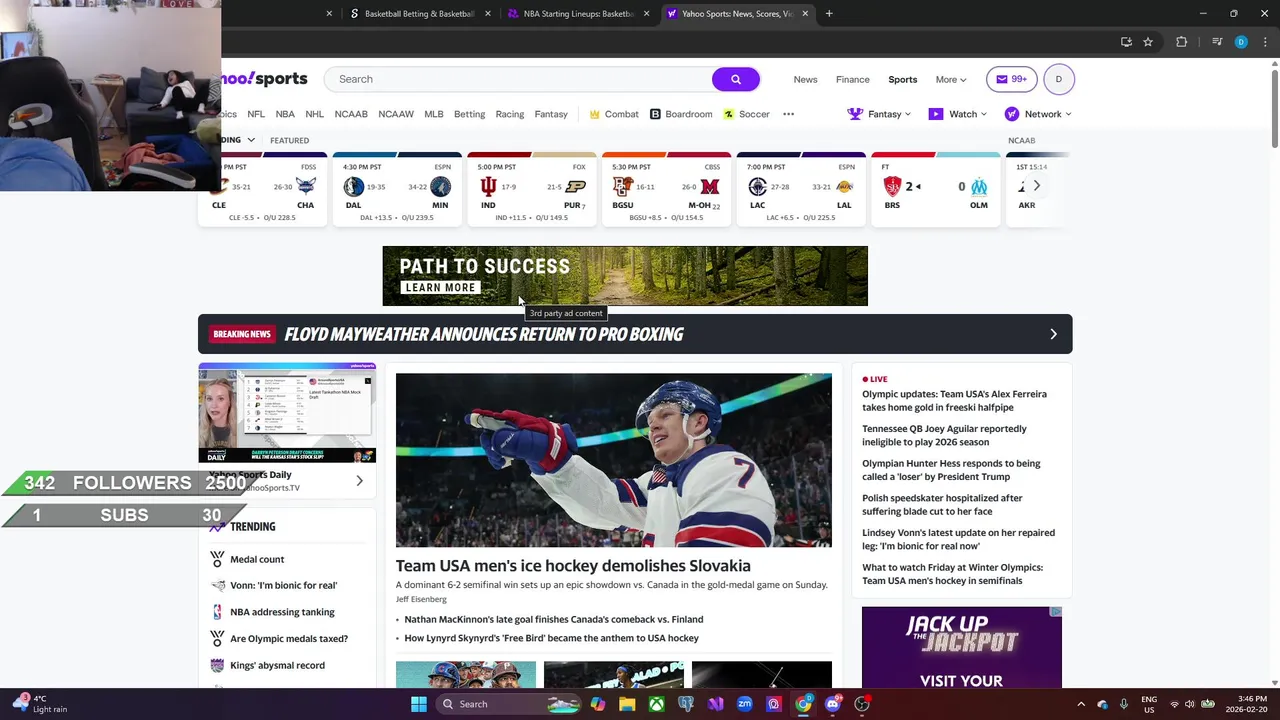The width and height of the screenshot is (1280, 720).
Task: Open the Windows Start menu
Action: coord(419,704)
